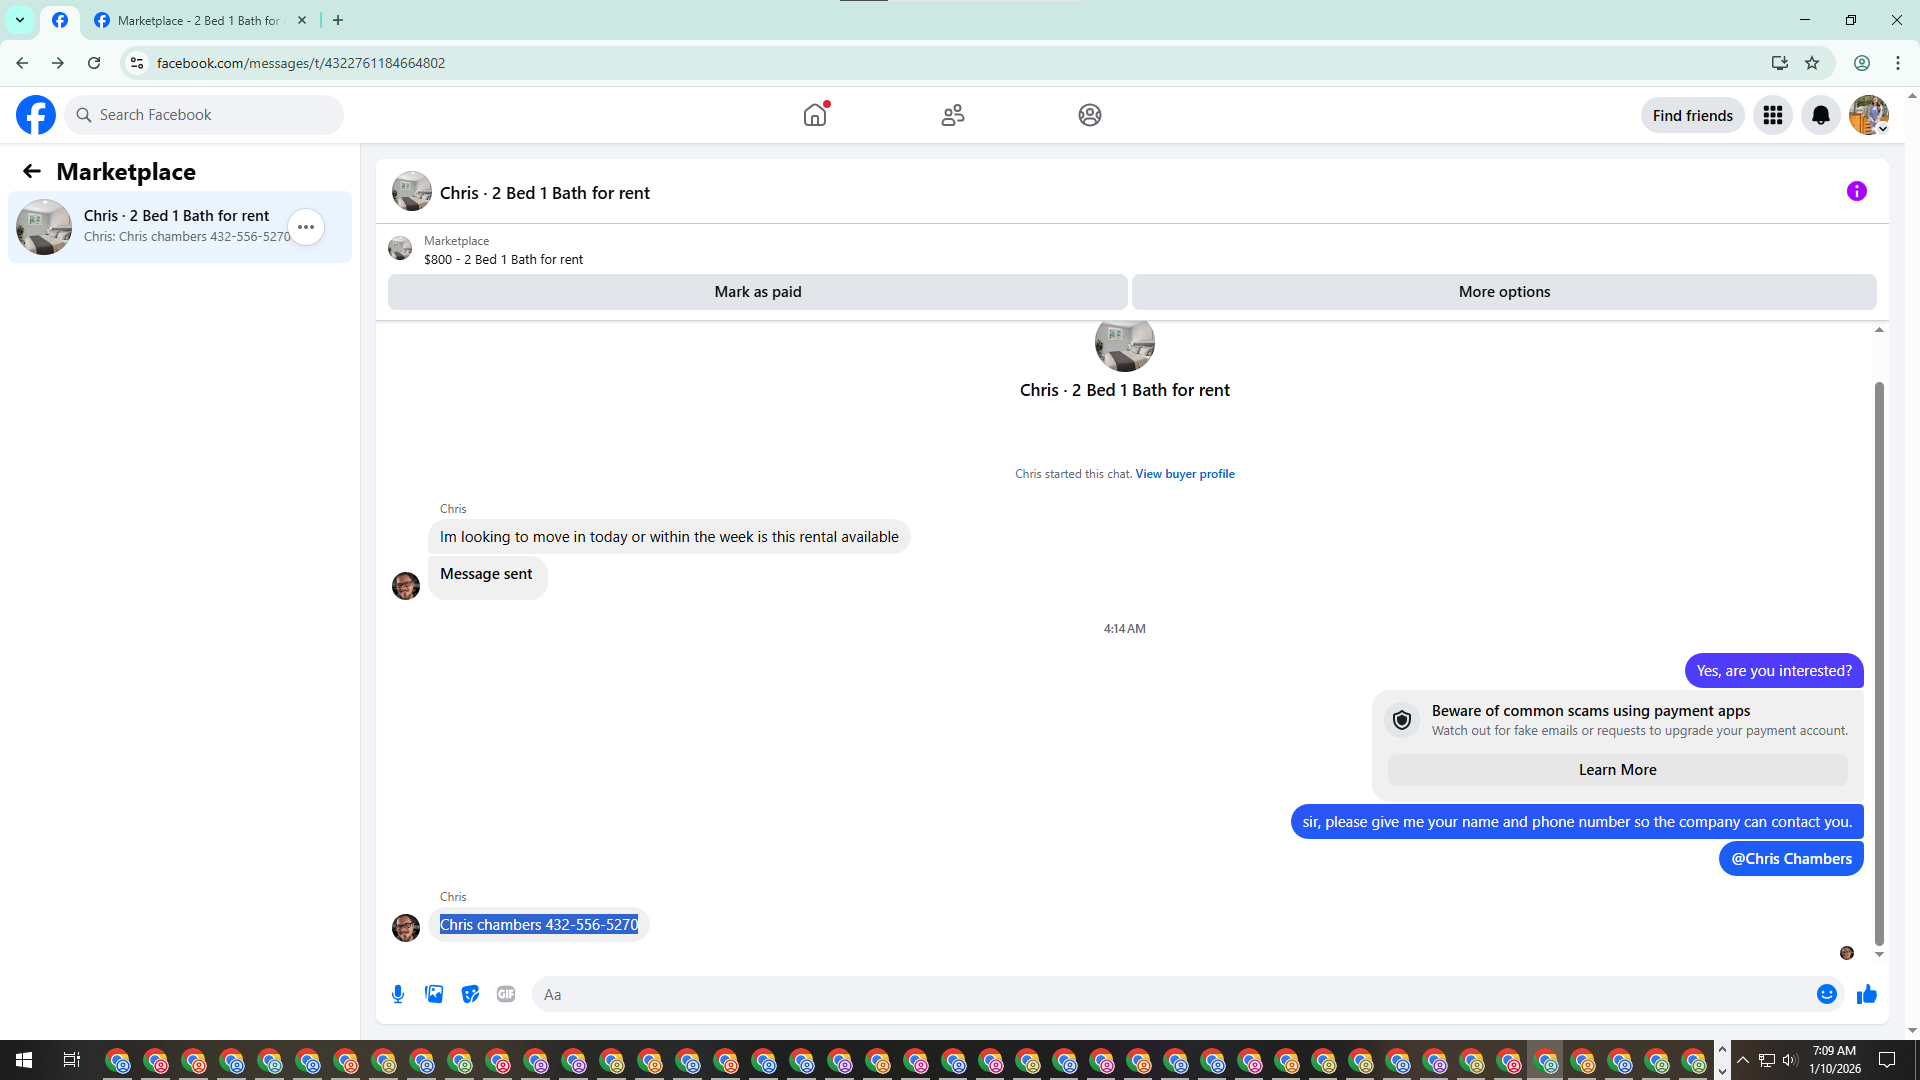Click the voice clip microphone icon
The image size is (1920, 1080).
tap(398, 994)
